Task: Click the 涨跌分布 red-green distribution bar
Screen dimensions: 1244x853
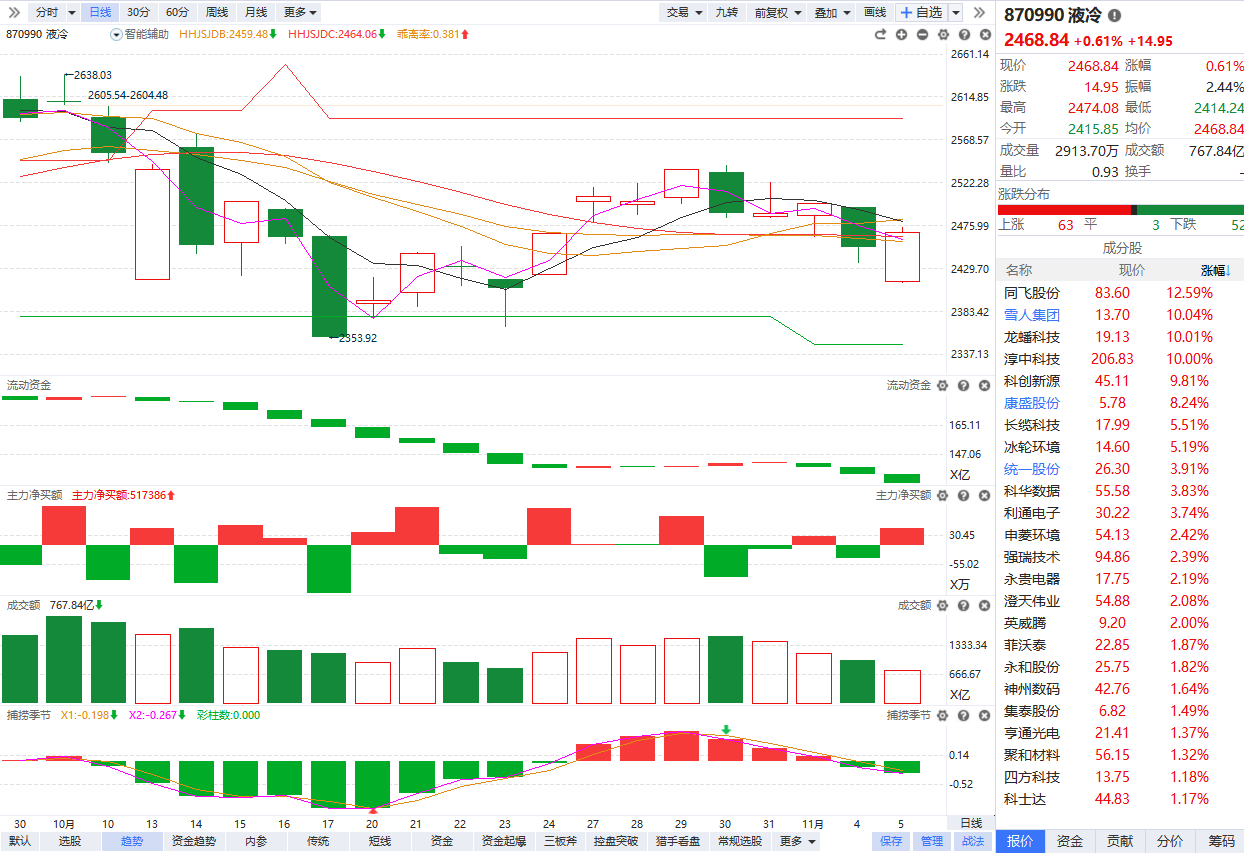Action: (1121, 210)
